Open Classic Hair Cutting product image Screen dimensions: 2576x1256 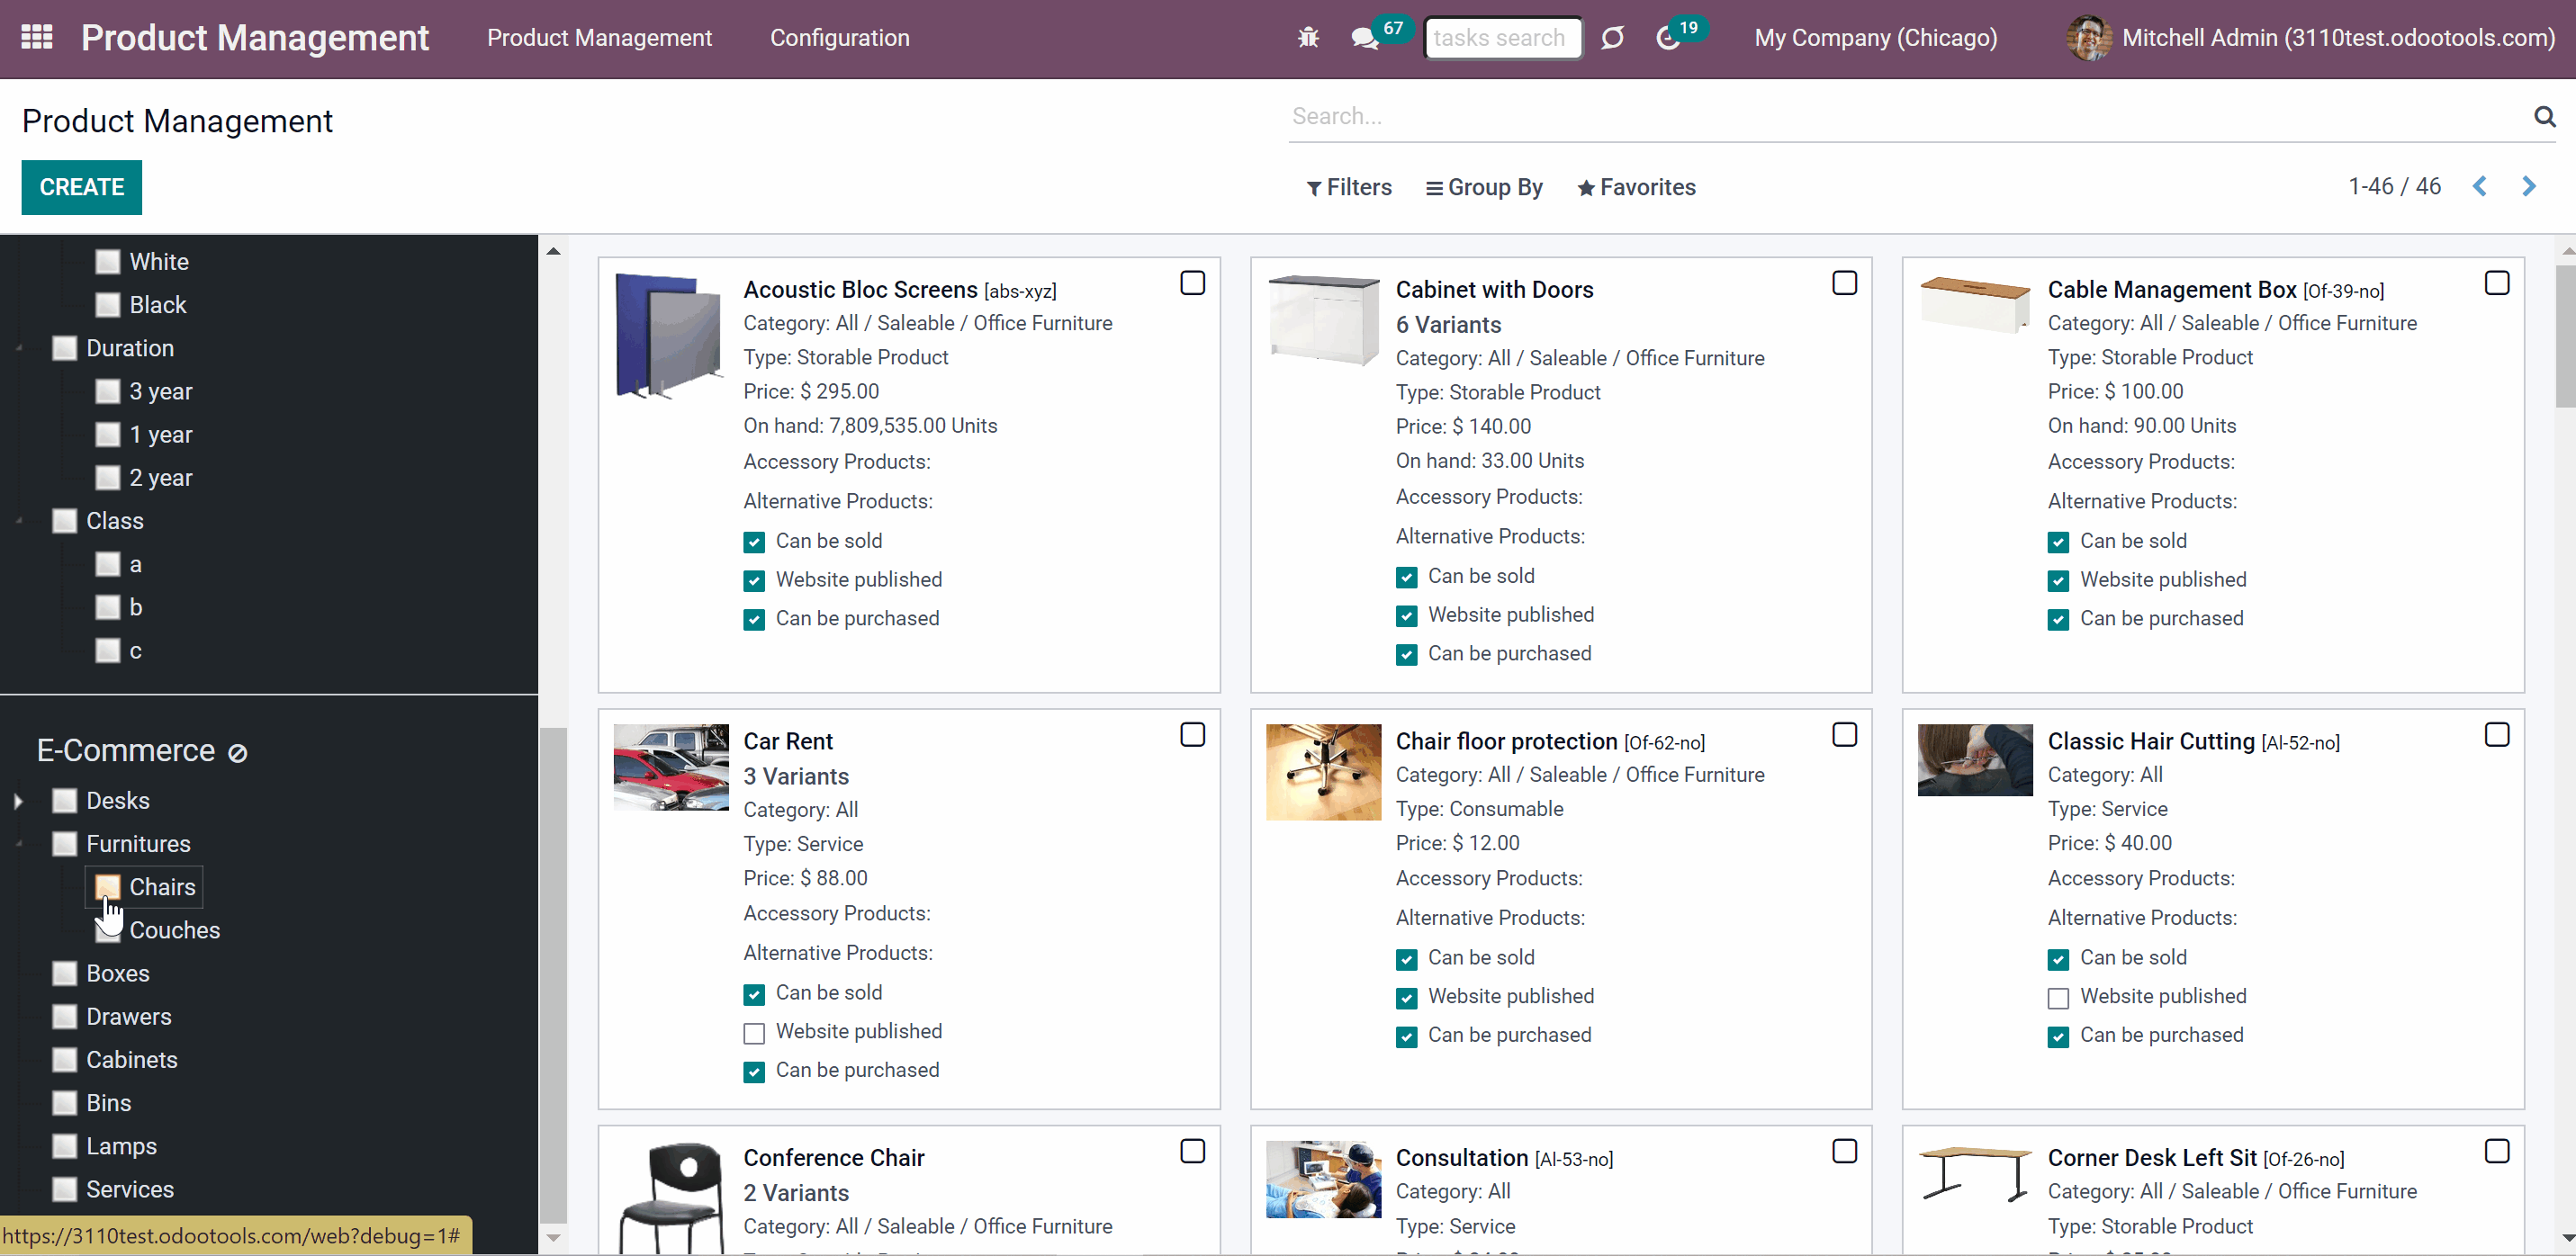[x=1975, y=760]
